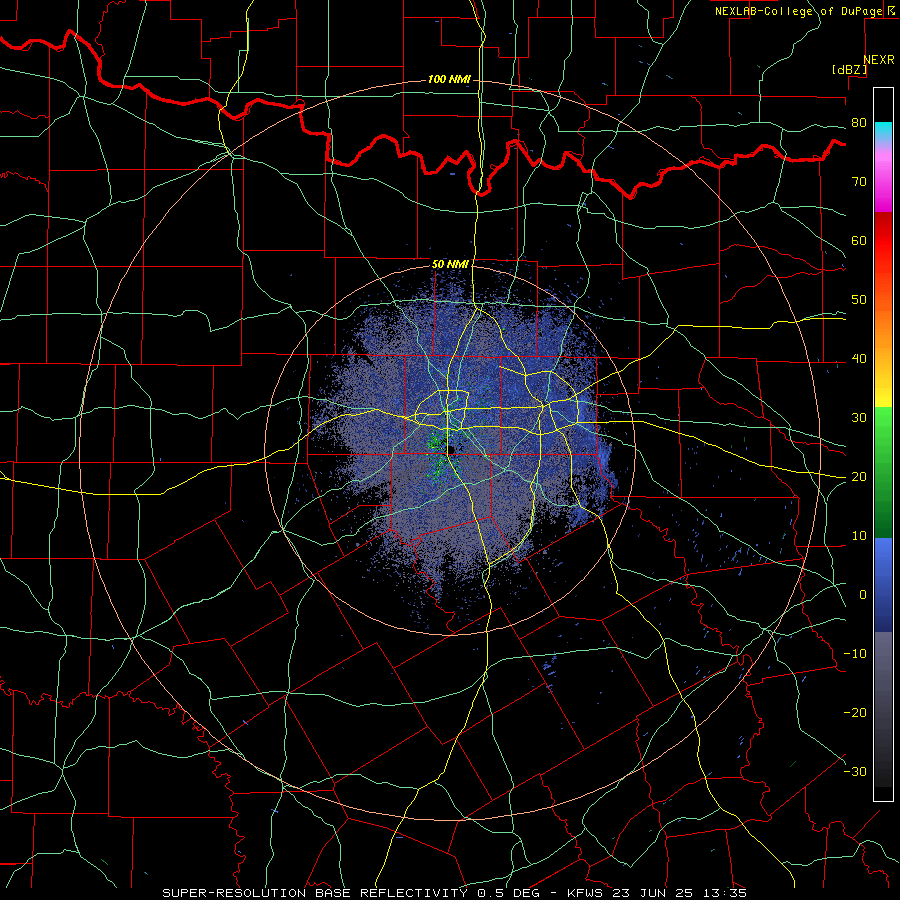
Task: Click the Super-Resolution Base Reflectivity caption
Action: [454, 893]
